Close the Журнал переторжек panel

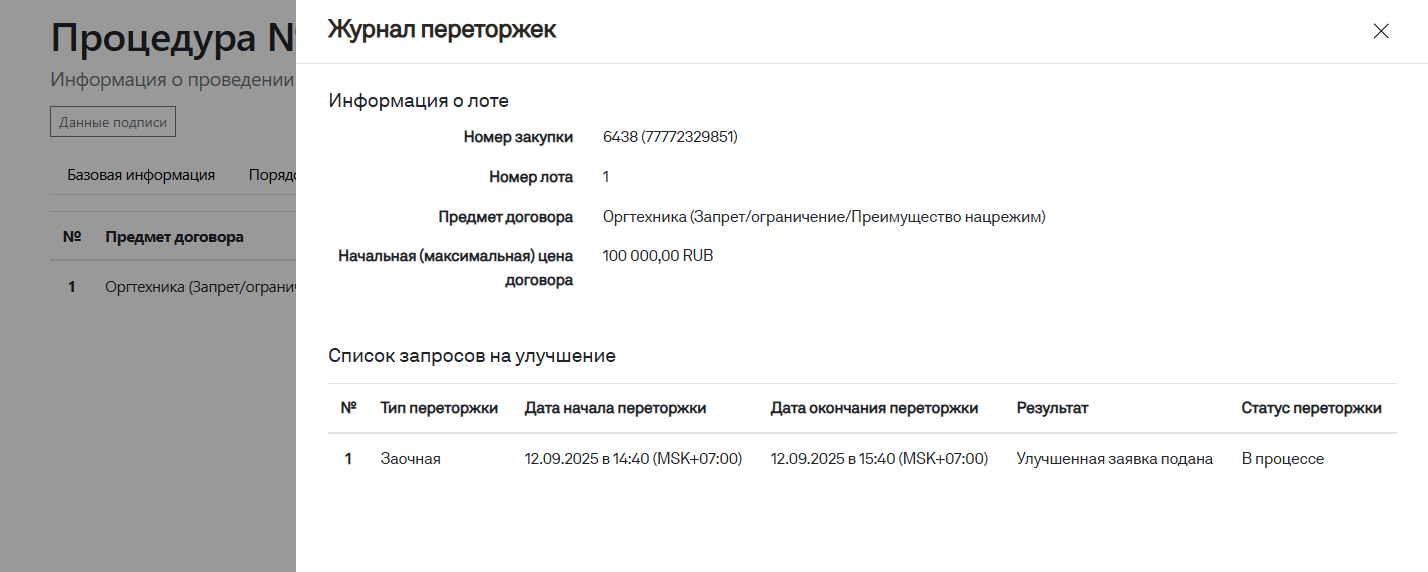1381,31
